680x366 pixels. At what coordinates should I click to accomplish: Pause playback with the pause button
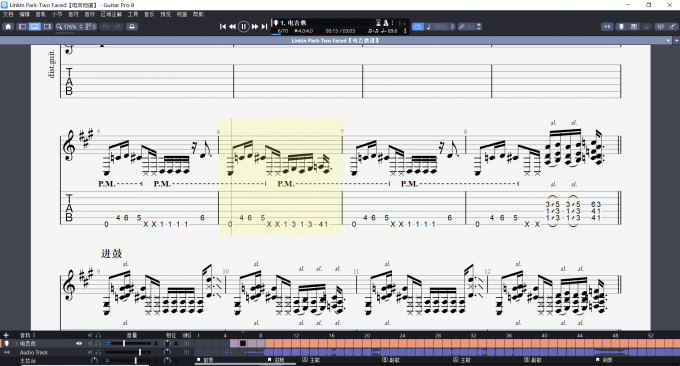(x=243, y=26)
